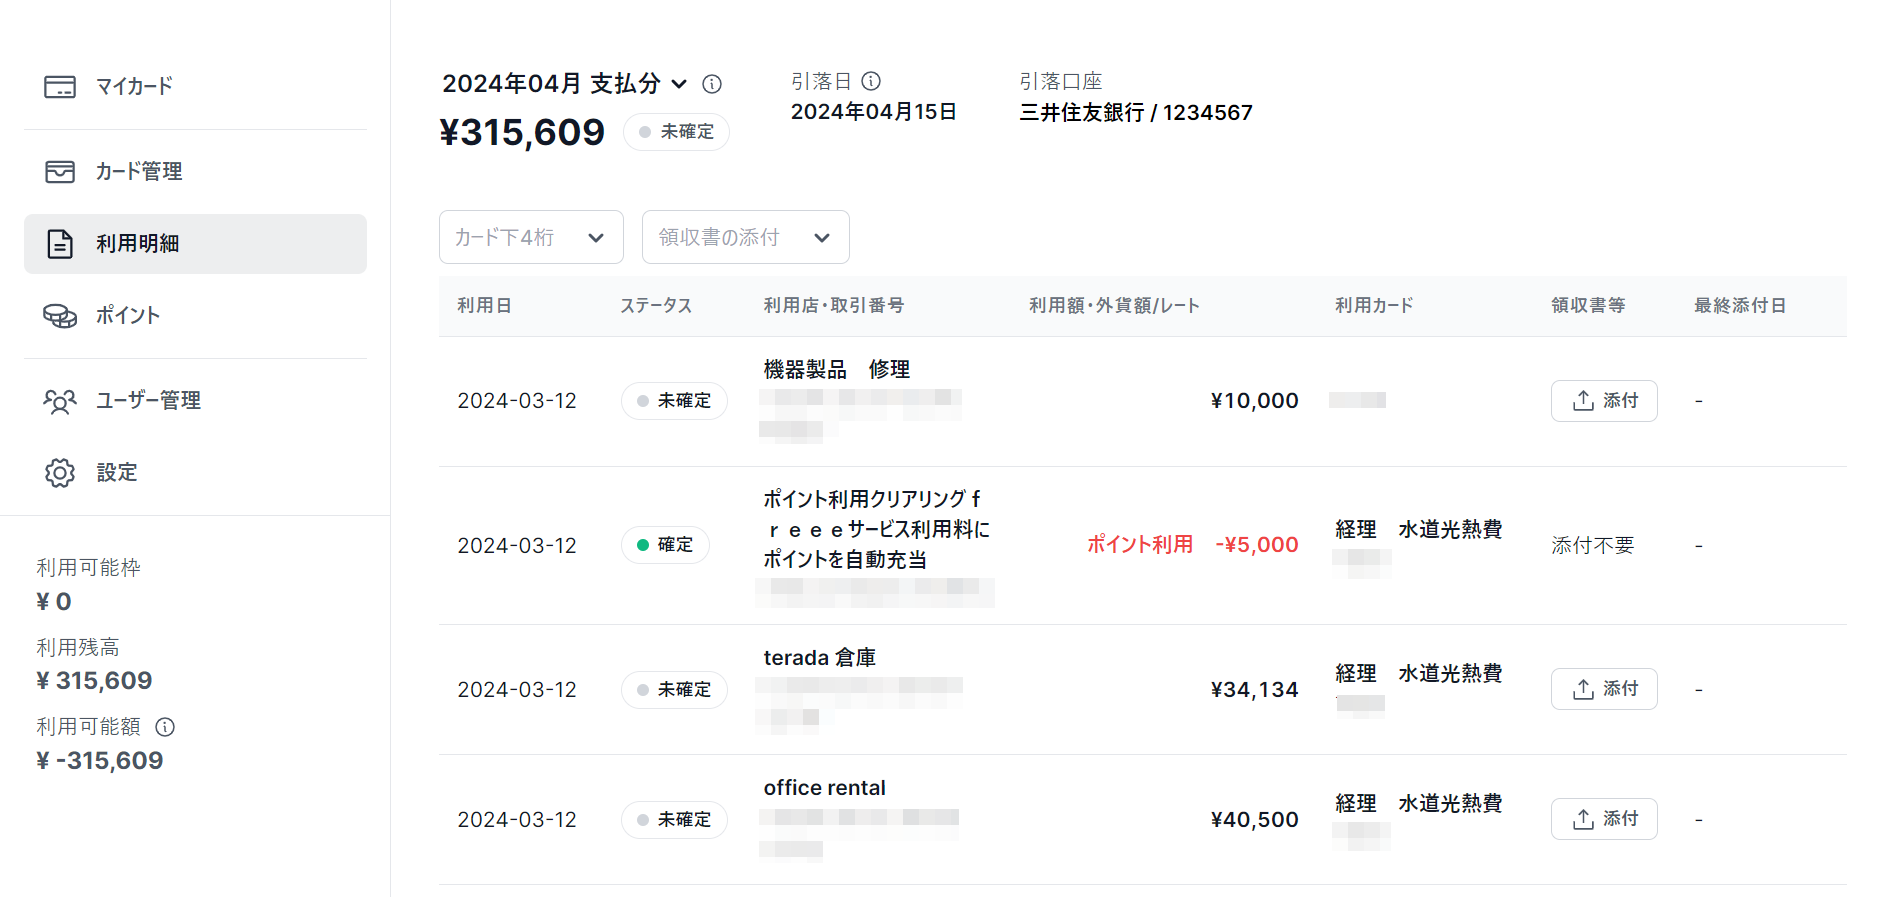Click 利用残高 ¥ 315,609 value
This screenshot has width=1894, height=897.
(94, 681)
